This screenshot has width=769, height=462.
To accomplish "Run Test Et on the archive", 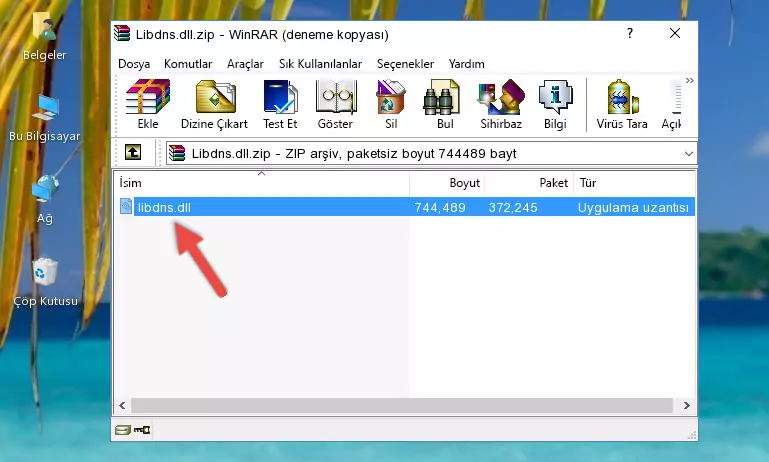I will [280, 104].
